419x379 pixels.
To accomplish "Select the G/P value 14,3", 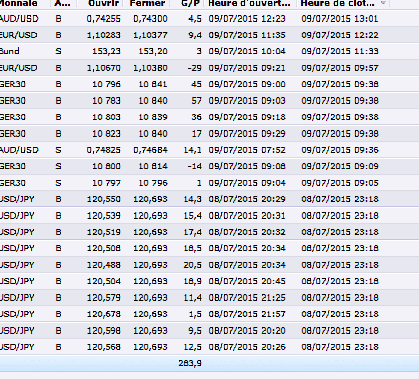I will coord(193,199).
